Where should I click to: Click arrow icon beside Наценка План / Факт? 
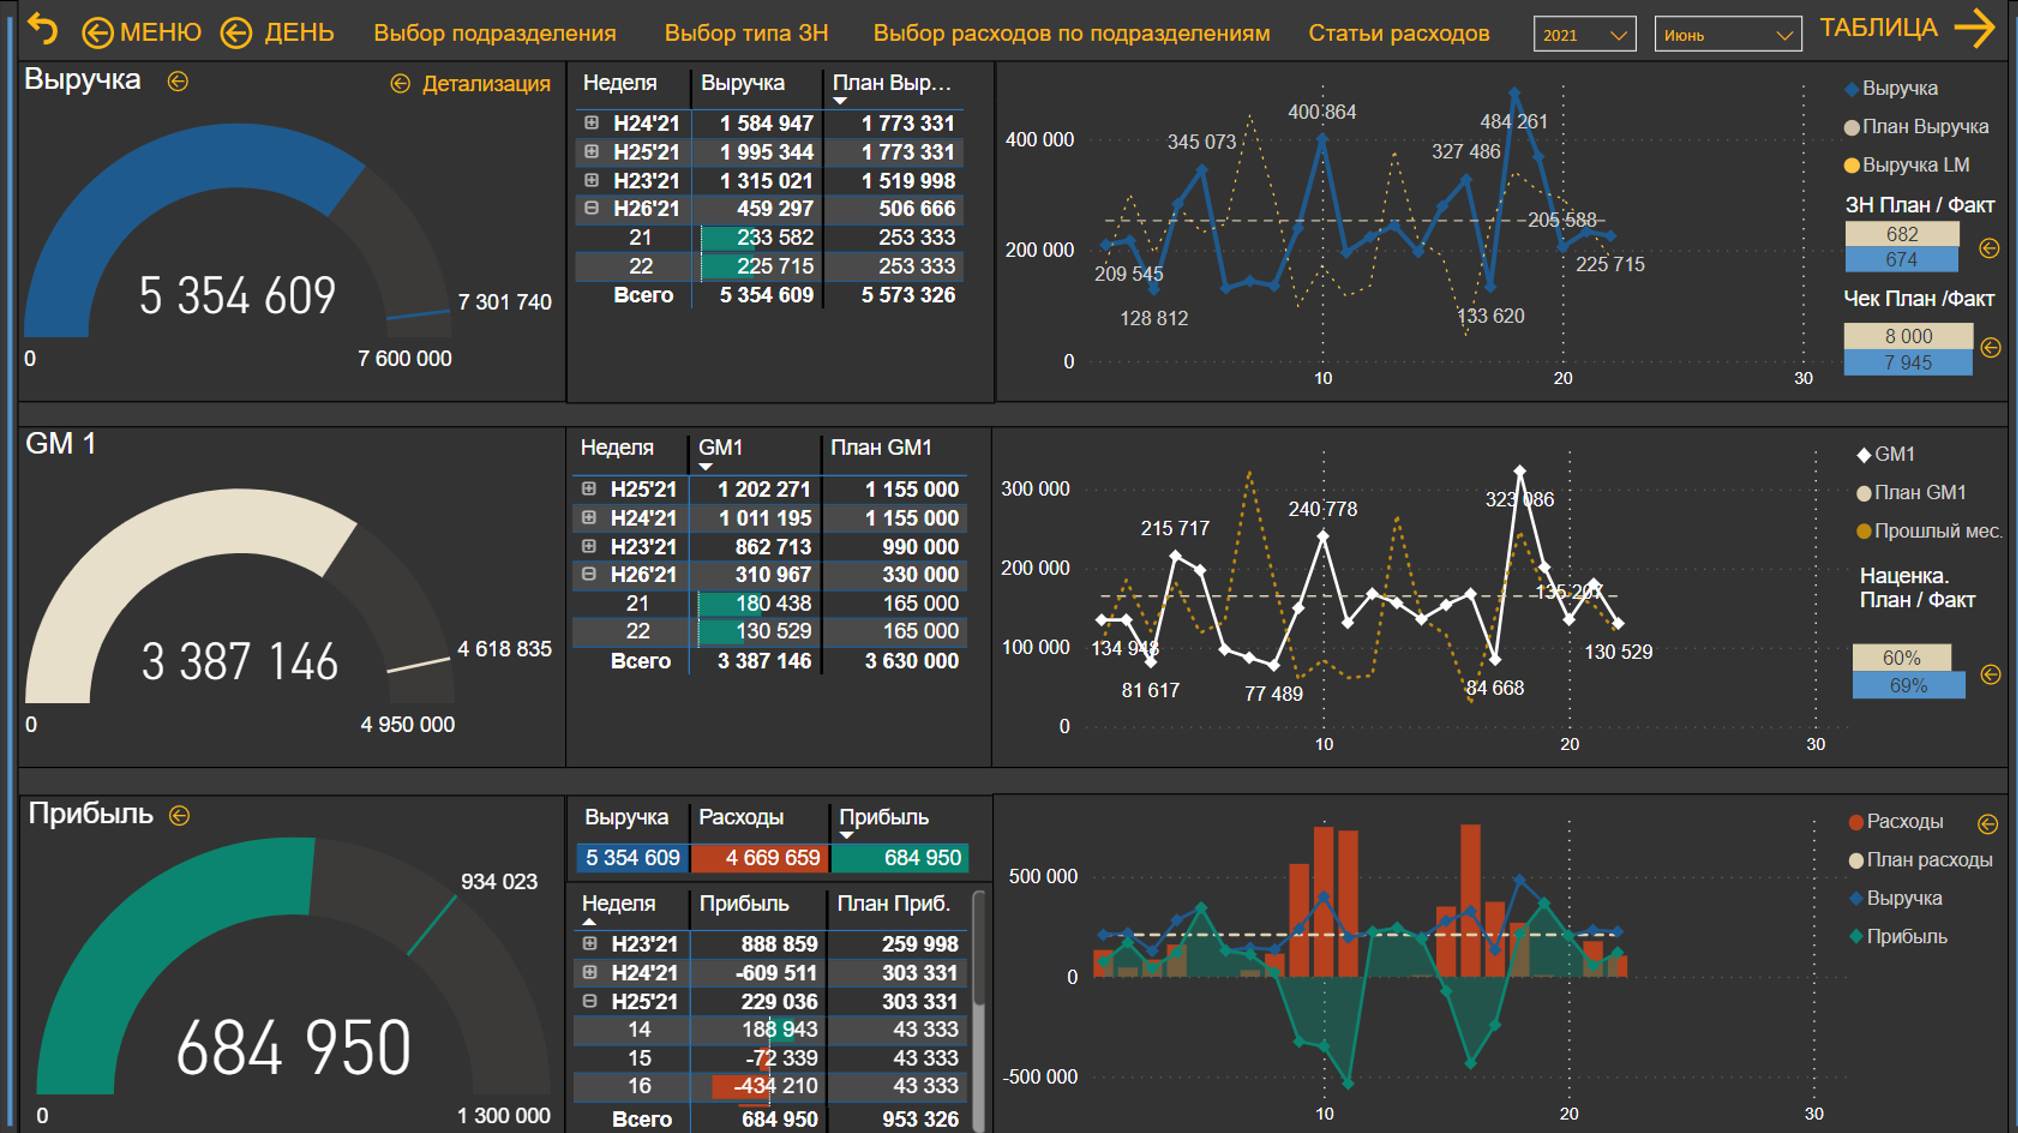click(1990, 674)
